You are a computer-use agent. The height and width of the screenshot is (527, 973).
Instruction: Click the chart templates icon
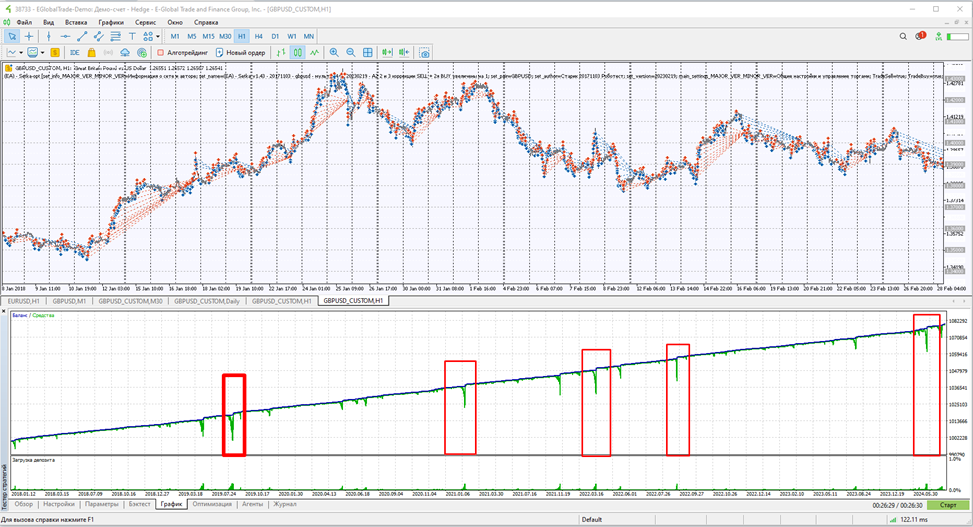[33, 53]
